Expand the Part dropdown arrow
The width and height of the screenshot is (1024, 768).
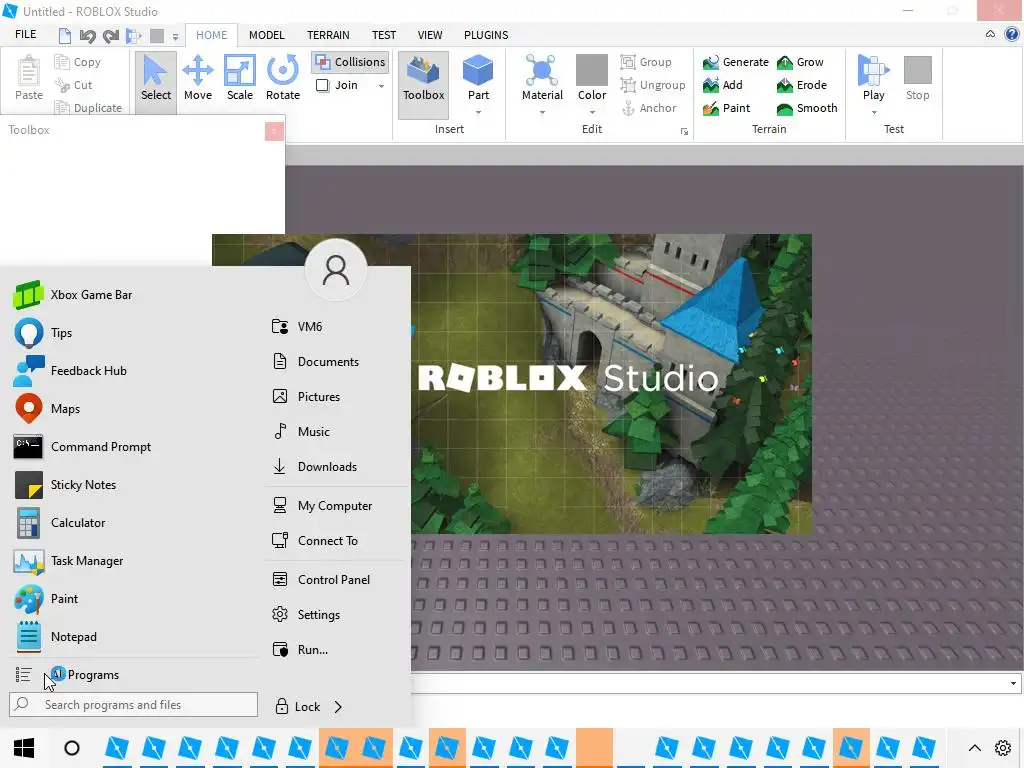pyautogui.click(x=478, y=113)
